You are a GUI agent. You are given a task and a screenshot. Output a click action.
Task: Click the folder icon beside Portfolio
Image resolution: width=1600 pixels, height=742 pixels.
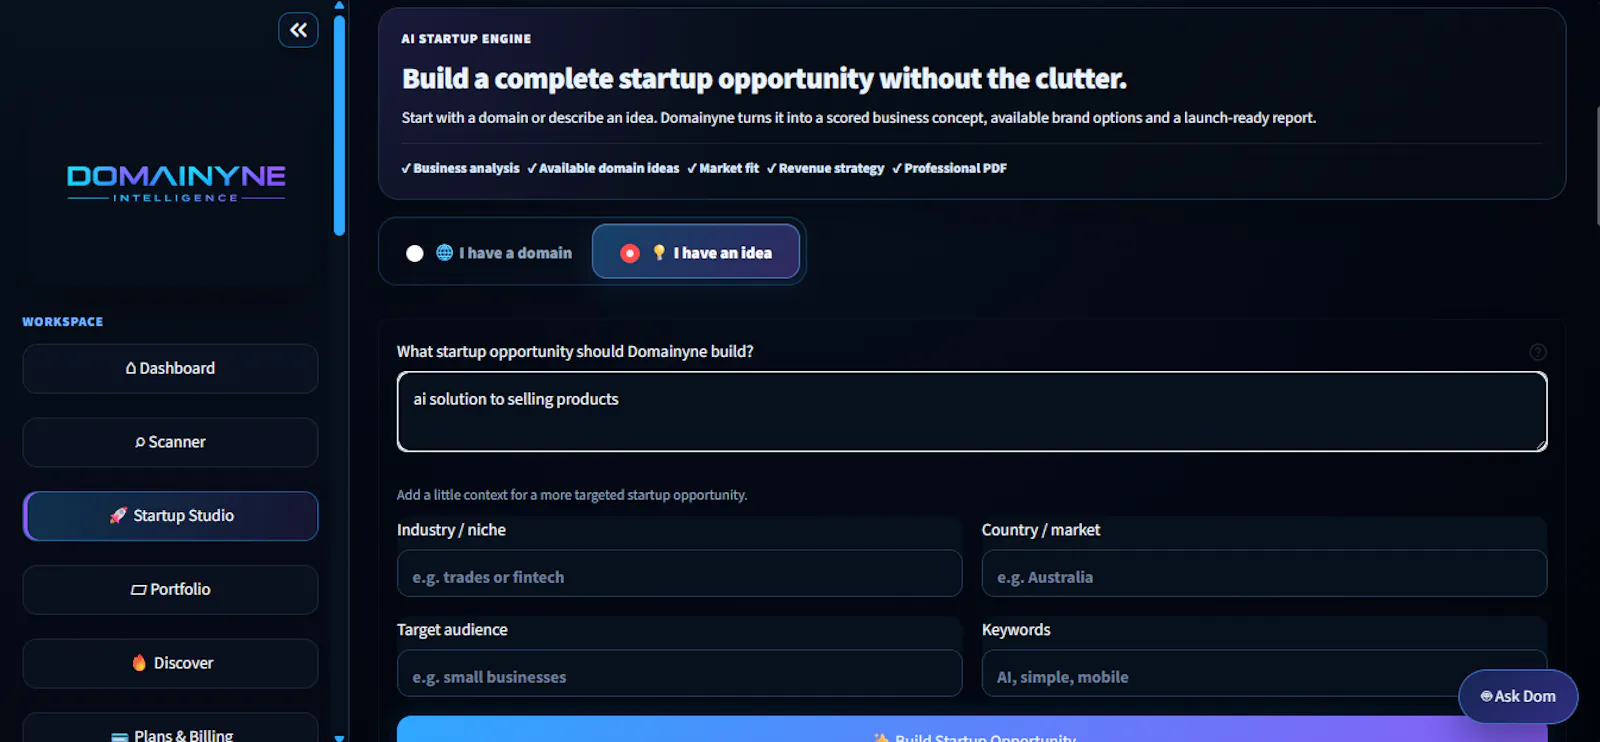point(139,590)
